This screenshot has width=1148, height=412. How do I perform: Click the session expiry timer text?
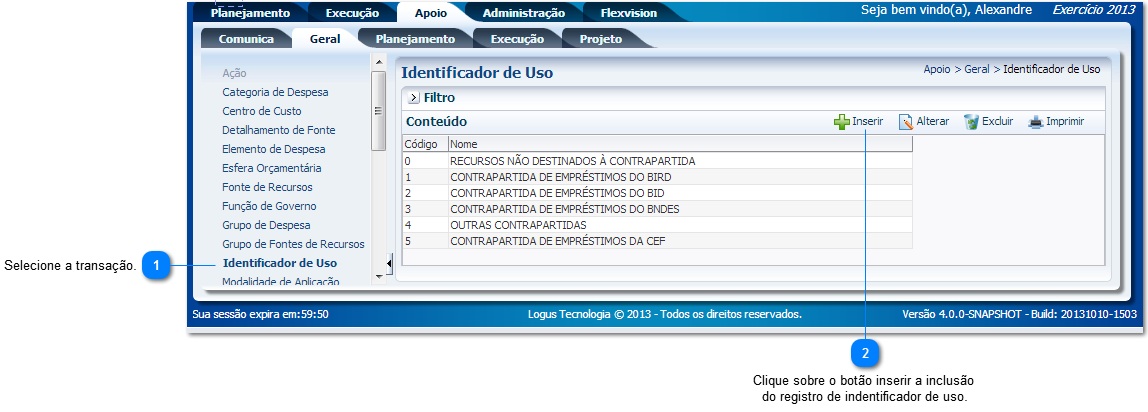pyautogui.click(x=260, y=315)
